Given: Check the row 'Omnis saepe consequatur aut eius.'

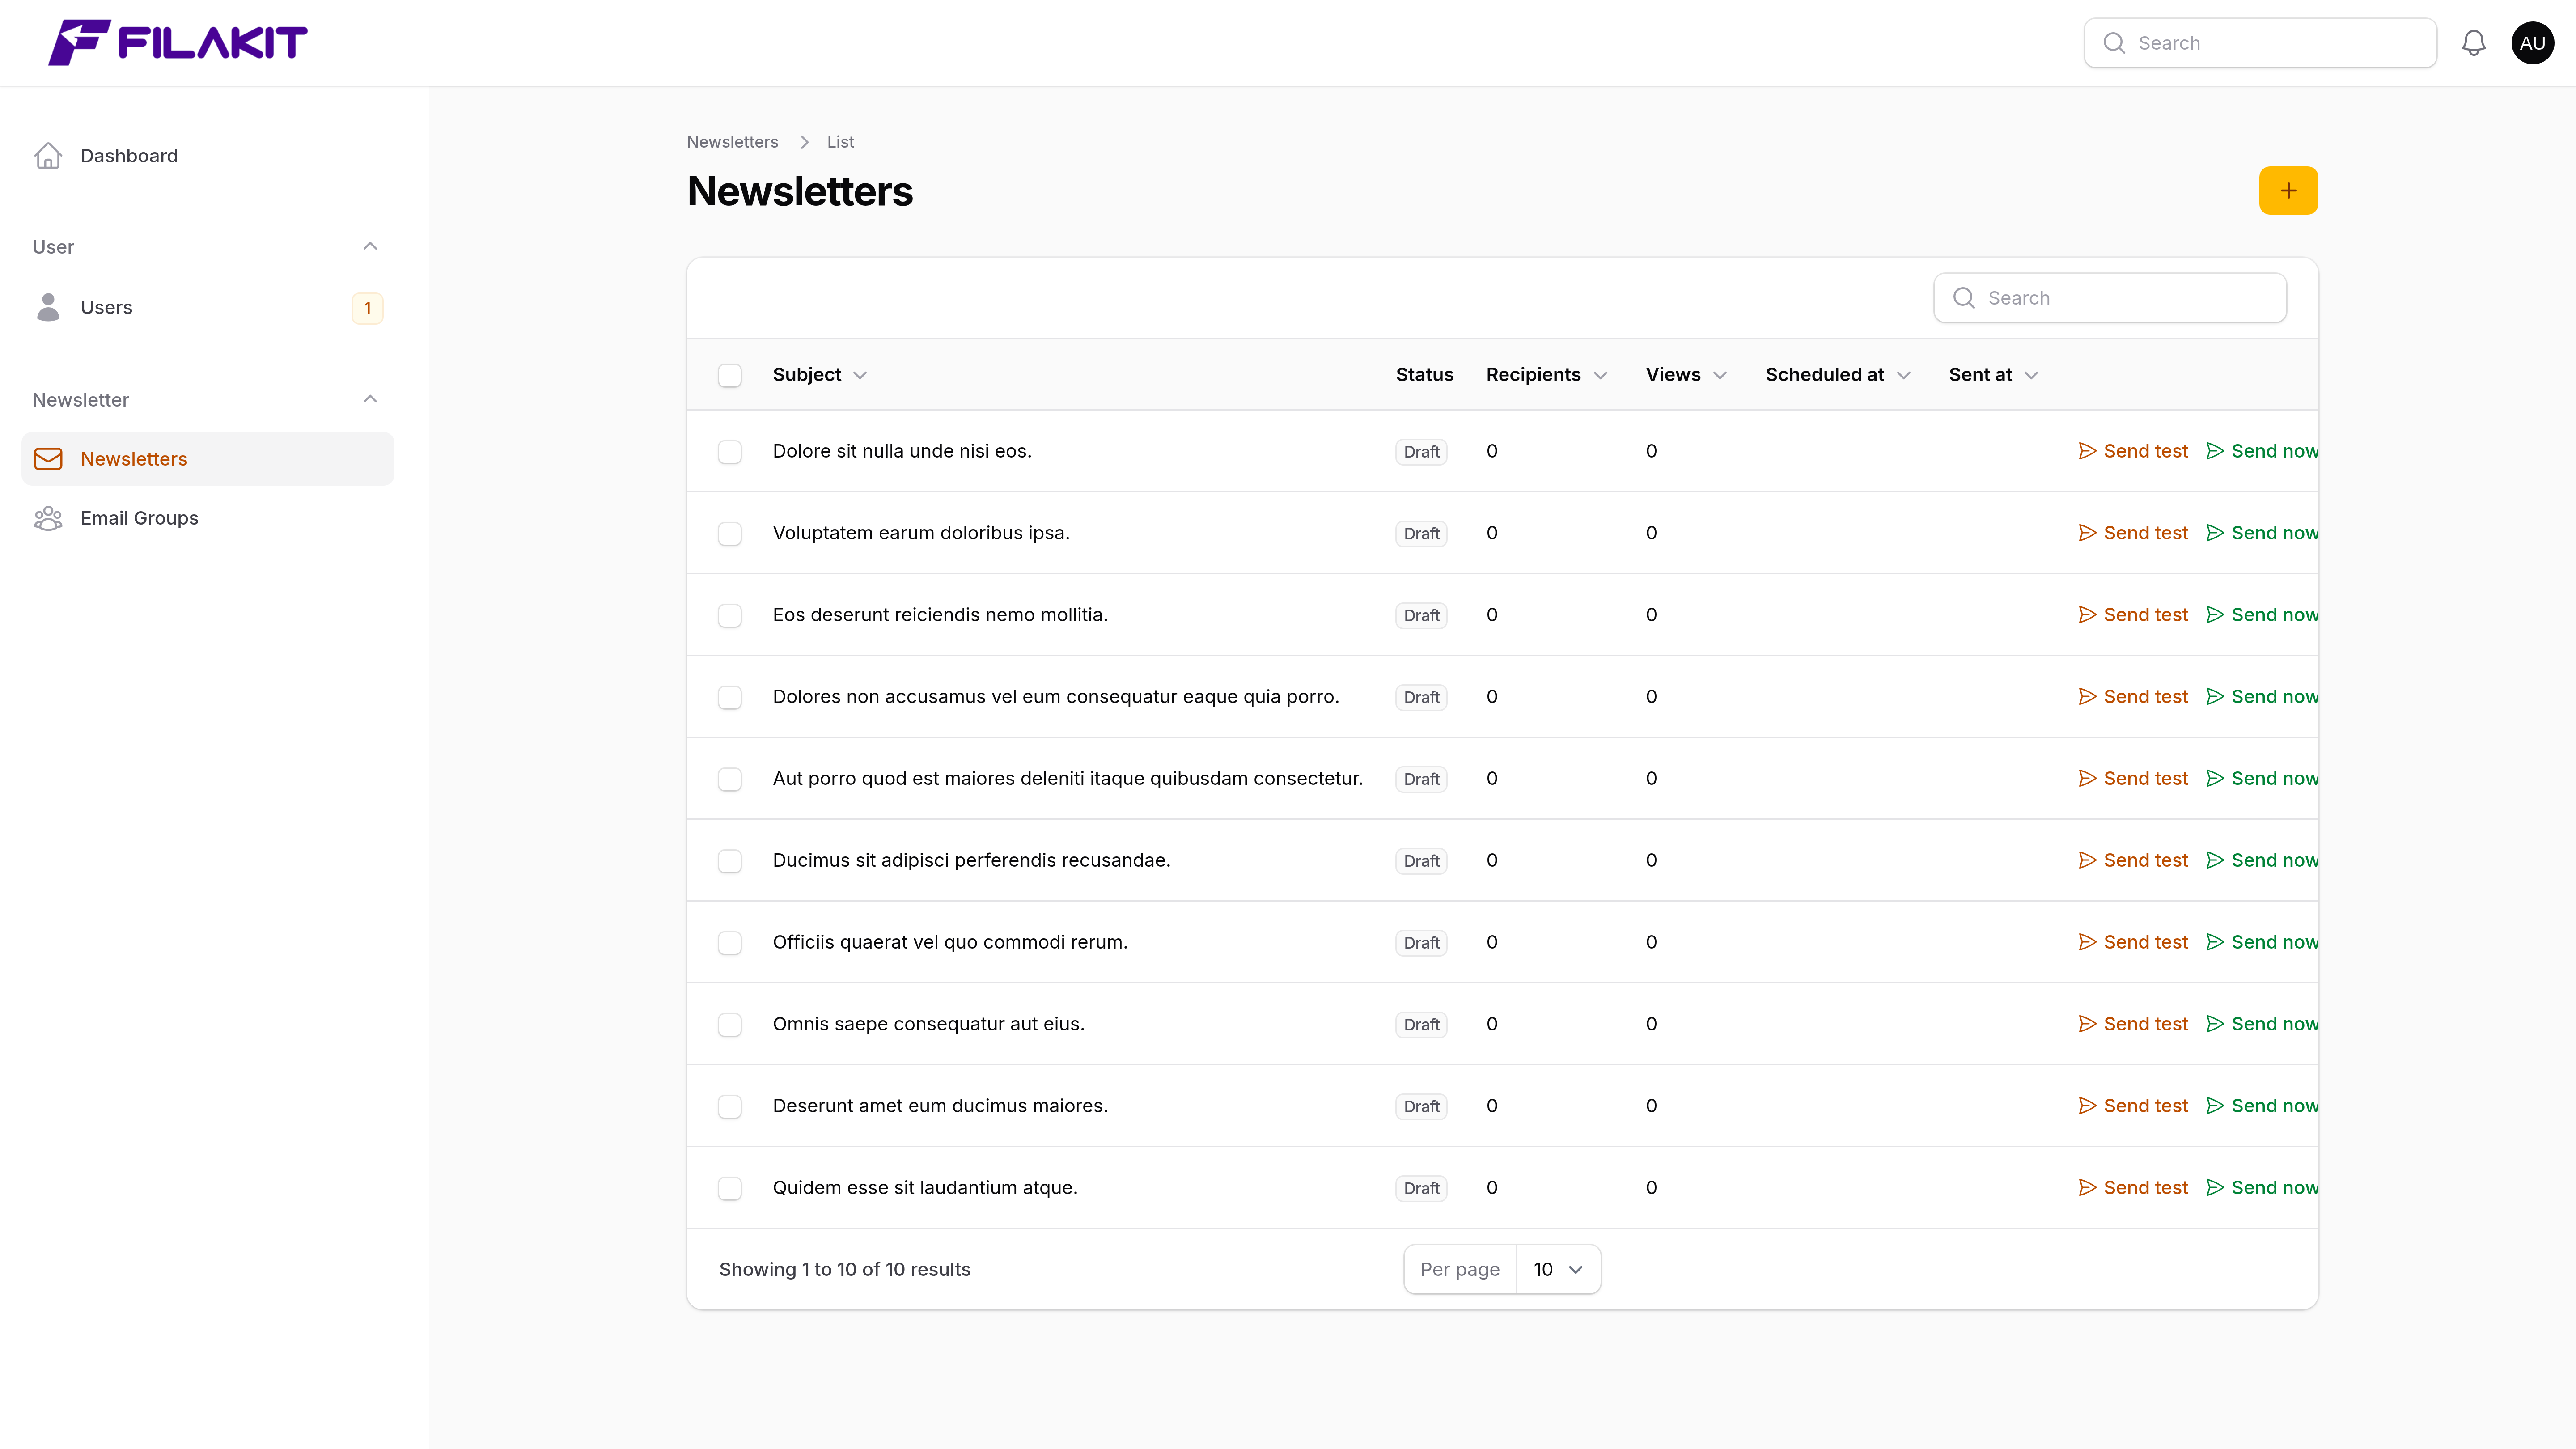Looking at the screenshot, I should point(730,1025).
